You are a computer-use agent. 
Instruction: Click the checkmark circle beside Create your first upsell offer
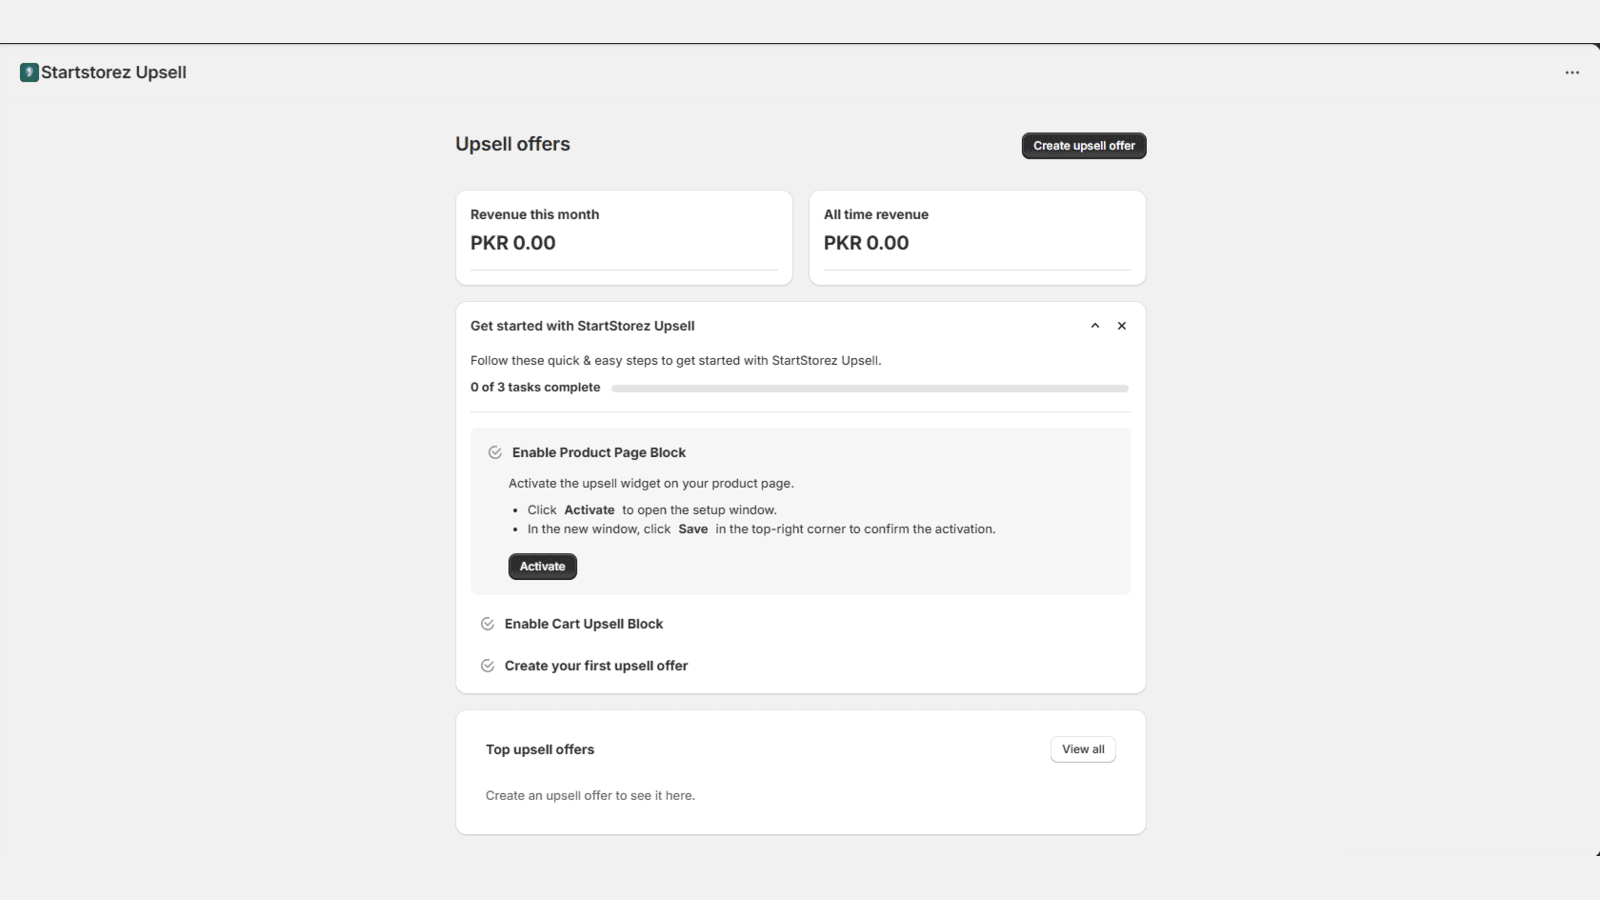pyautogui.click(x=487, y=665)
